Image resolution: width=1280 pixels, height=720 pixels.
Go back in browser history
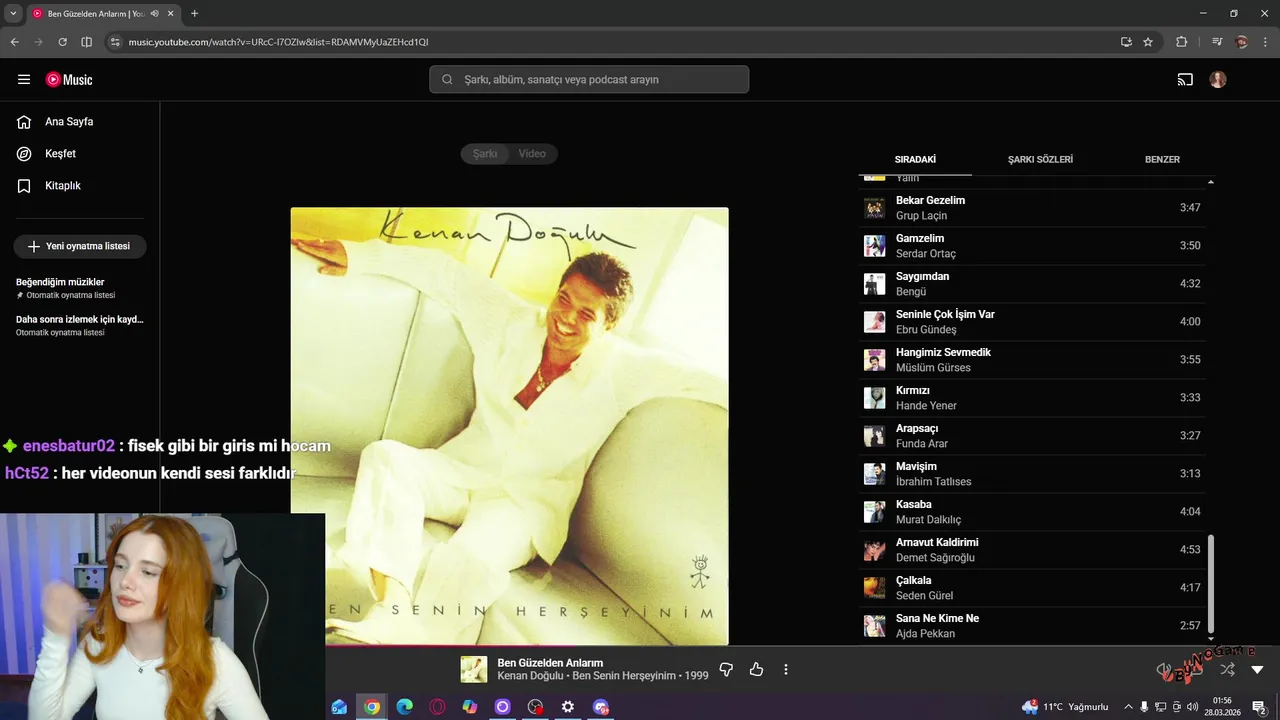(x=14, y=42)
